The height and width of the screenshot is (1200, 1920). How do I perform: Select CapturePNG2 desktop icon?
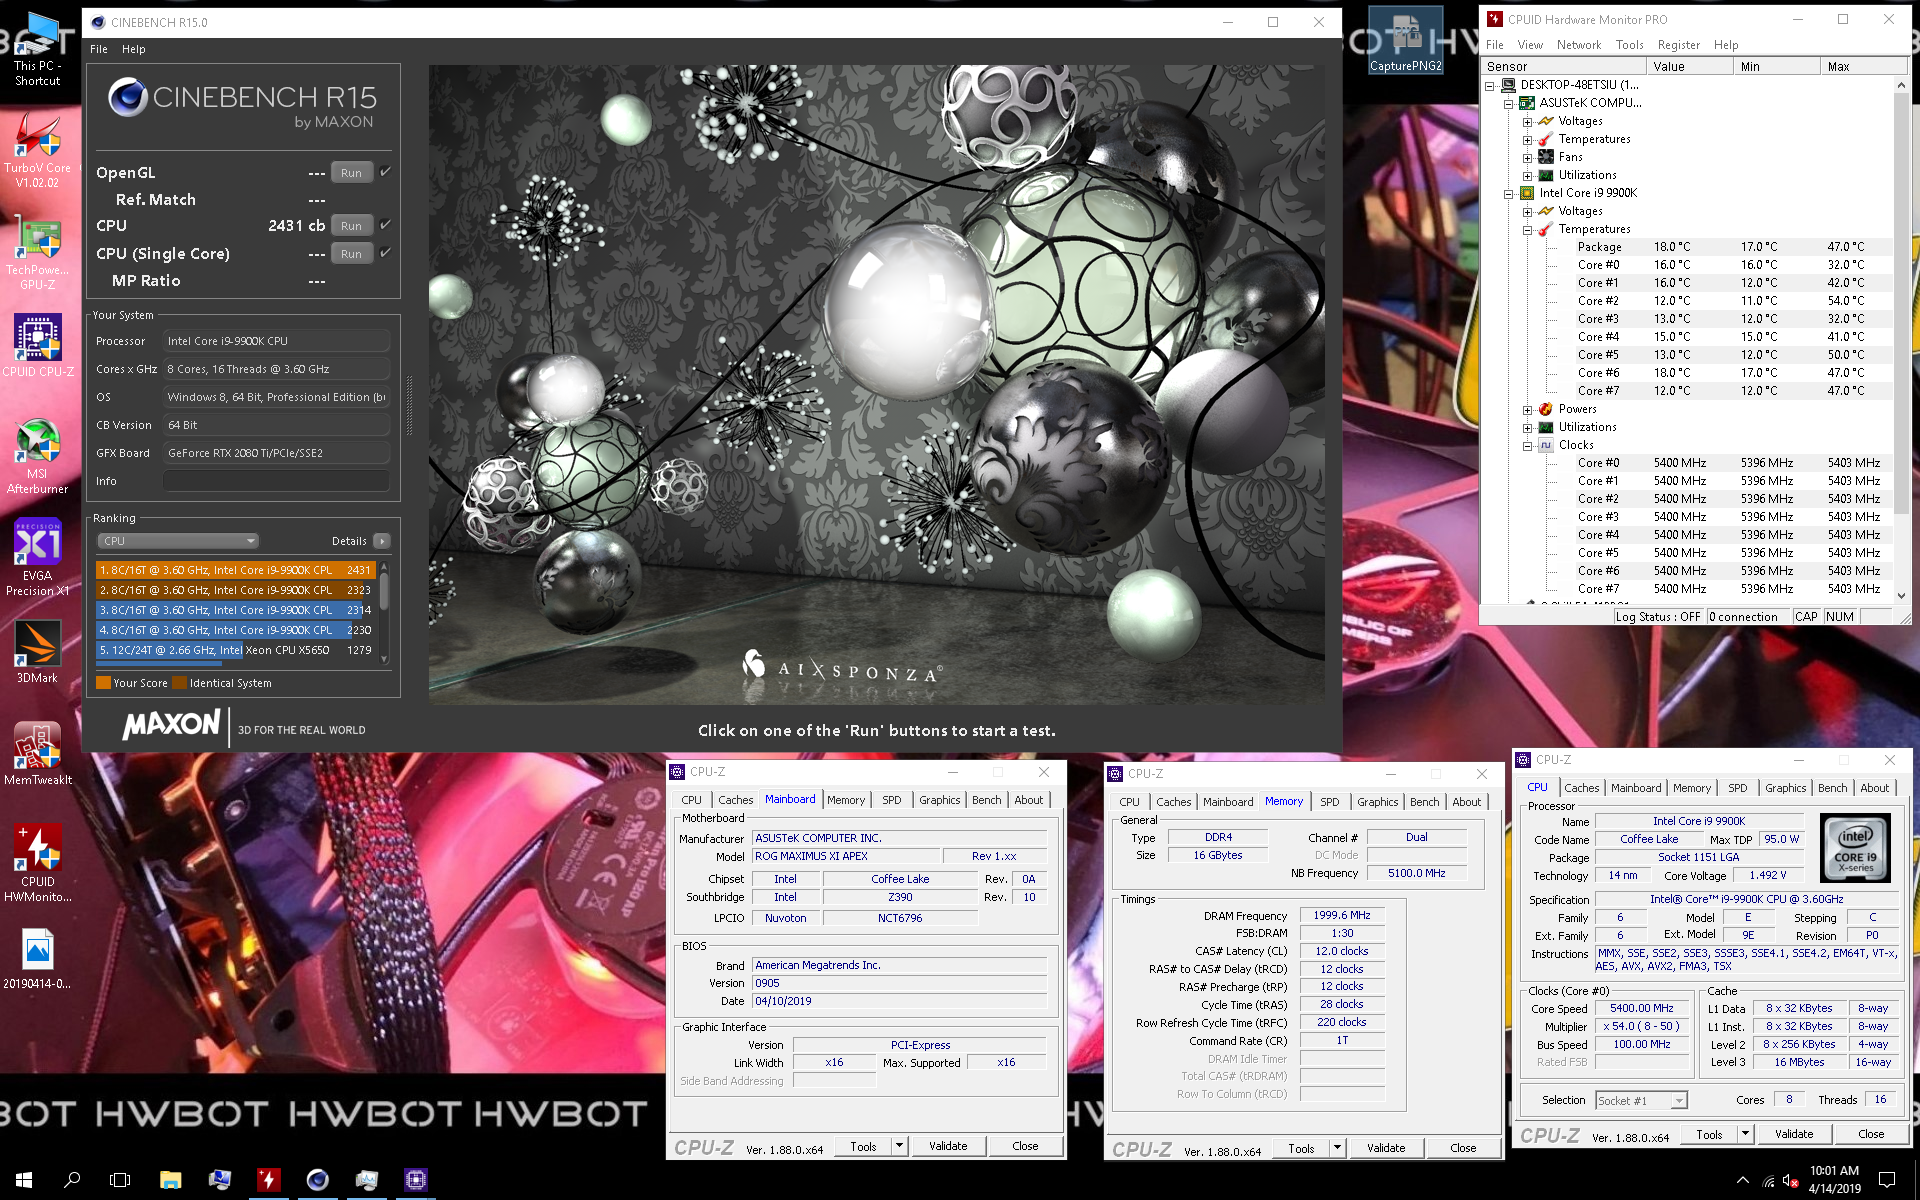1406,40
